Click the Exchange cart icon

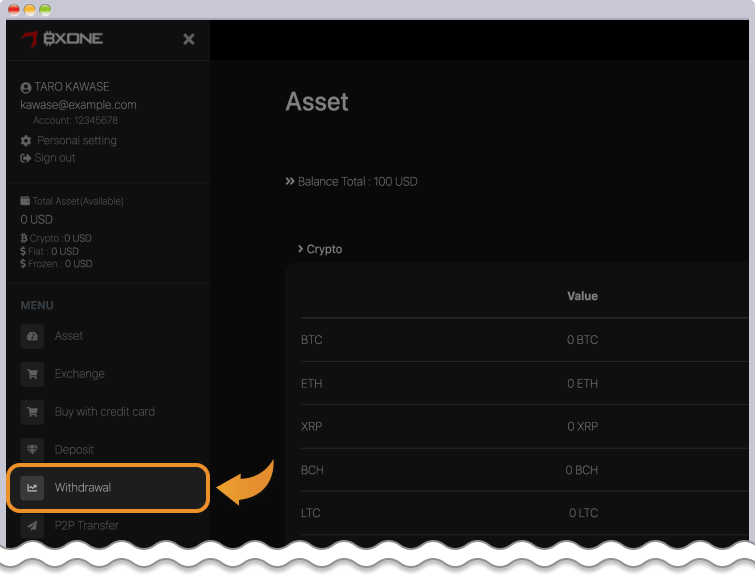tap(32, 374)
